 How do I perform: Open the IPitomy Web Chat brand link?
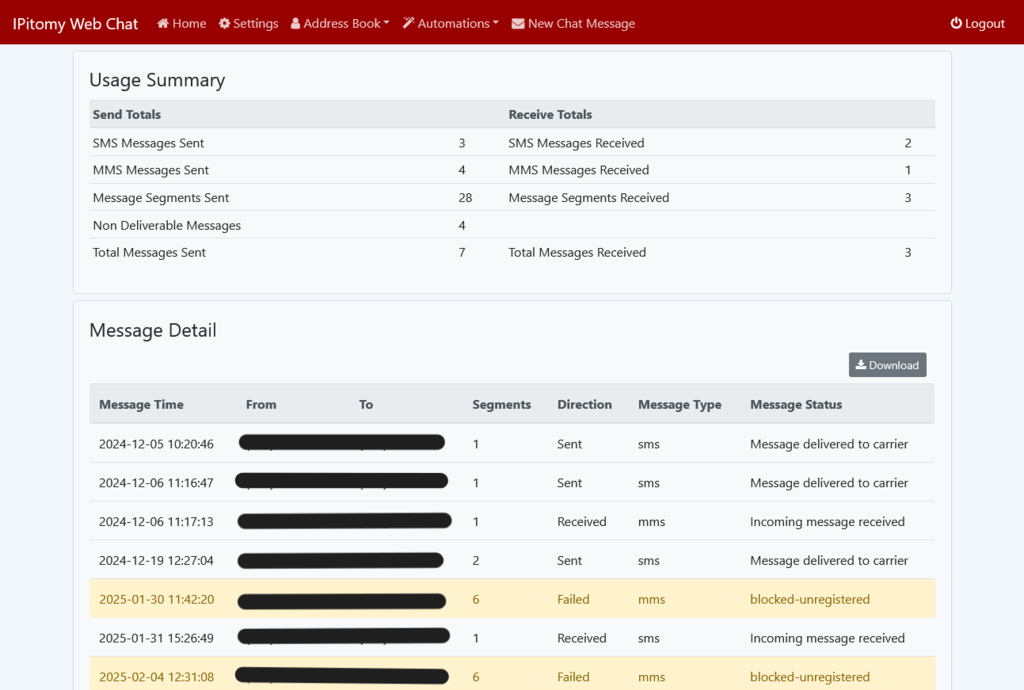click(75, 24)
